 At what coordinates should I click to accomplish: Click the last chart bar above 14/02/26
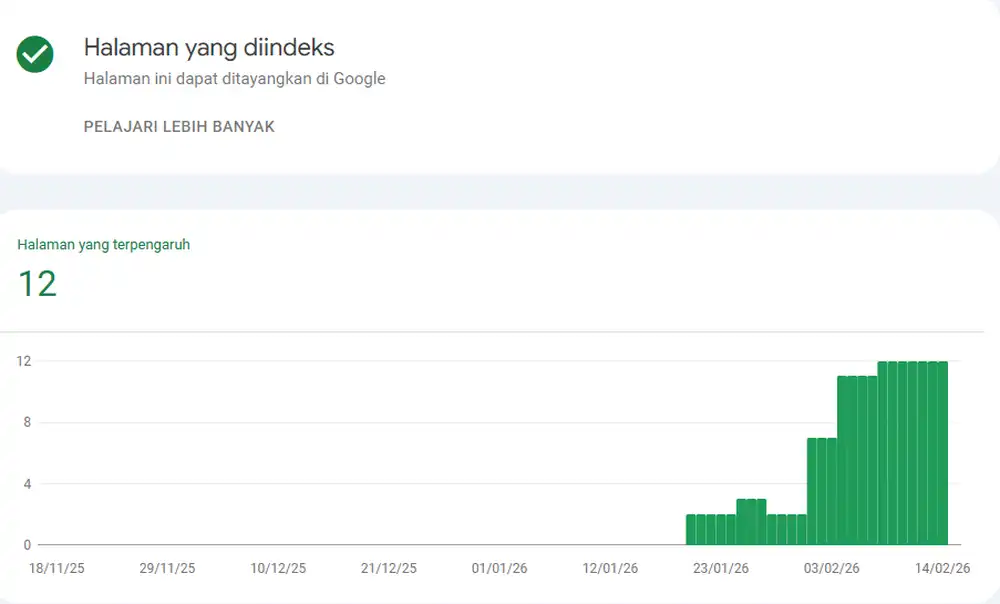click(943, 453)
